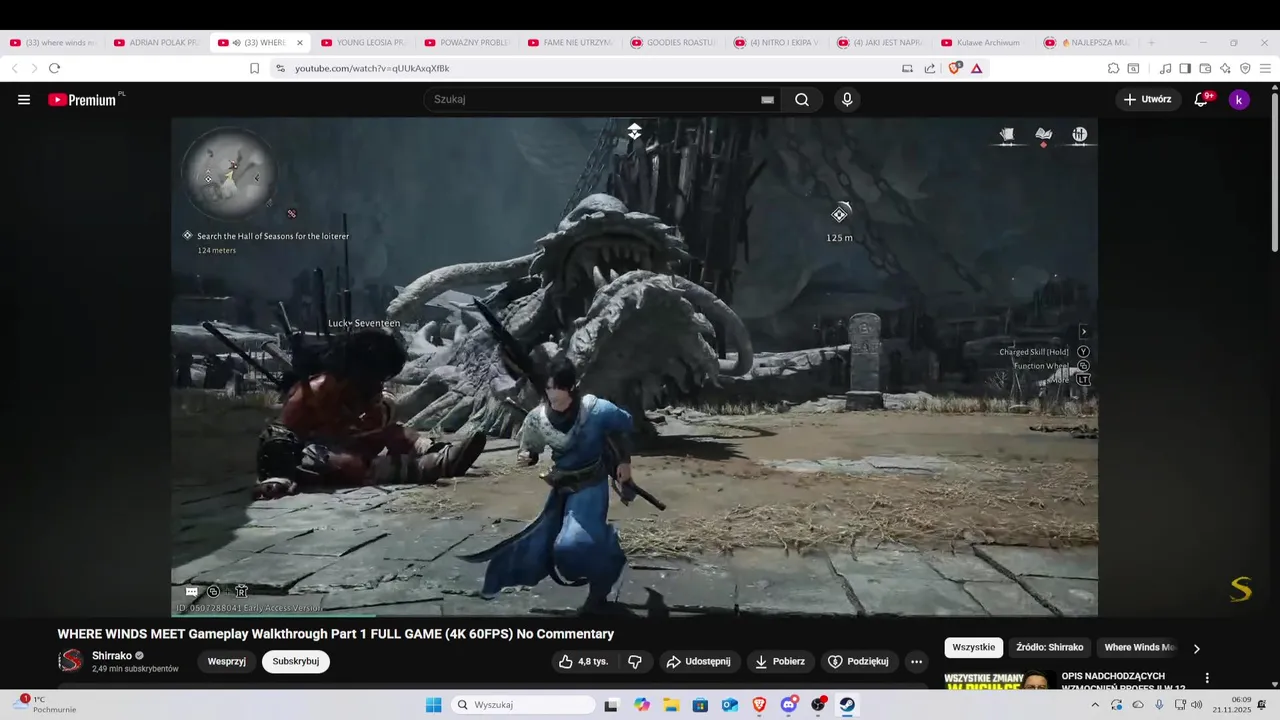Click the Udostępnij share button
1280x720 pixels.
(x=699, y=662)
